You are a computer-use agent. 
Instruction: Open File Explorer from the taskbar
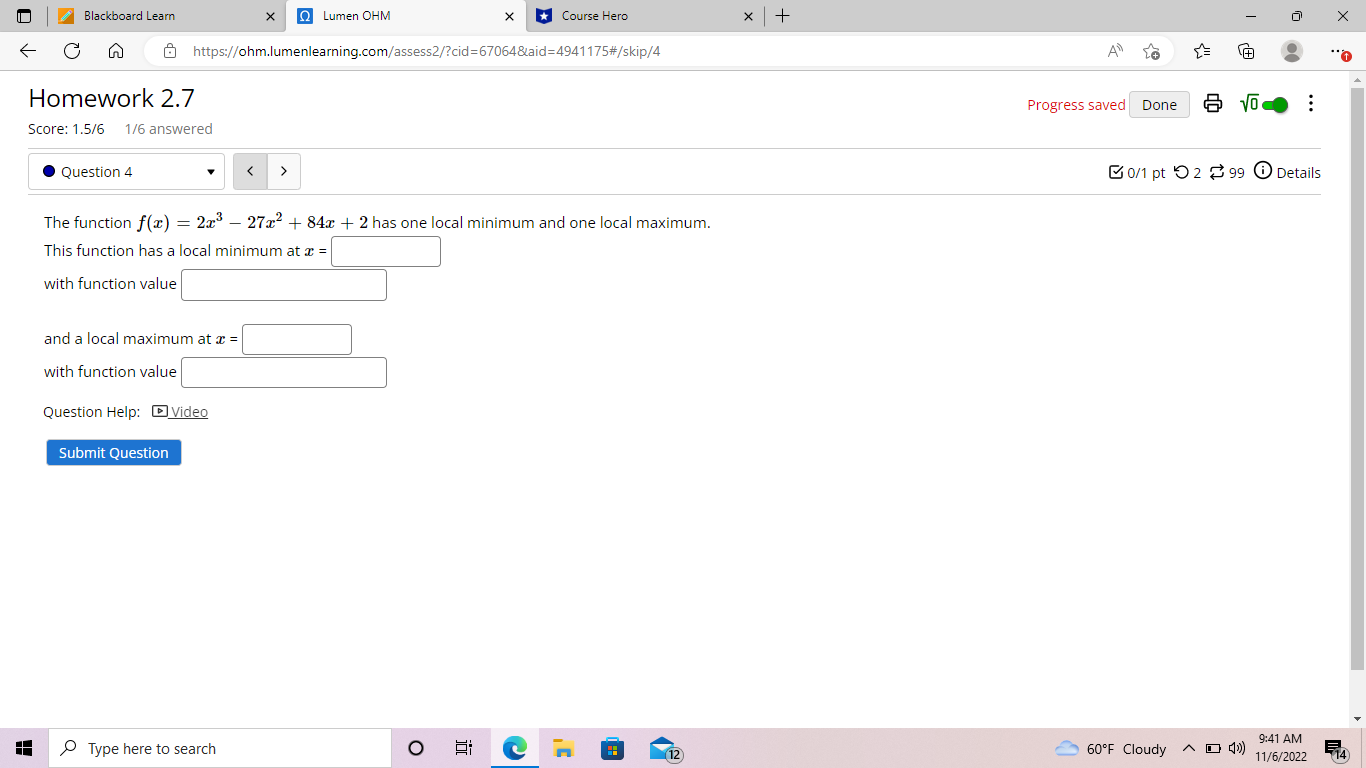[x=563, y=748]
